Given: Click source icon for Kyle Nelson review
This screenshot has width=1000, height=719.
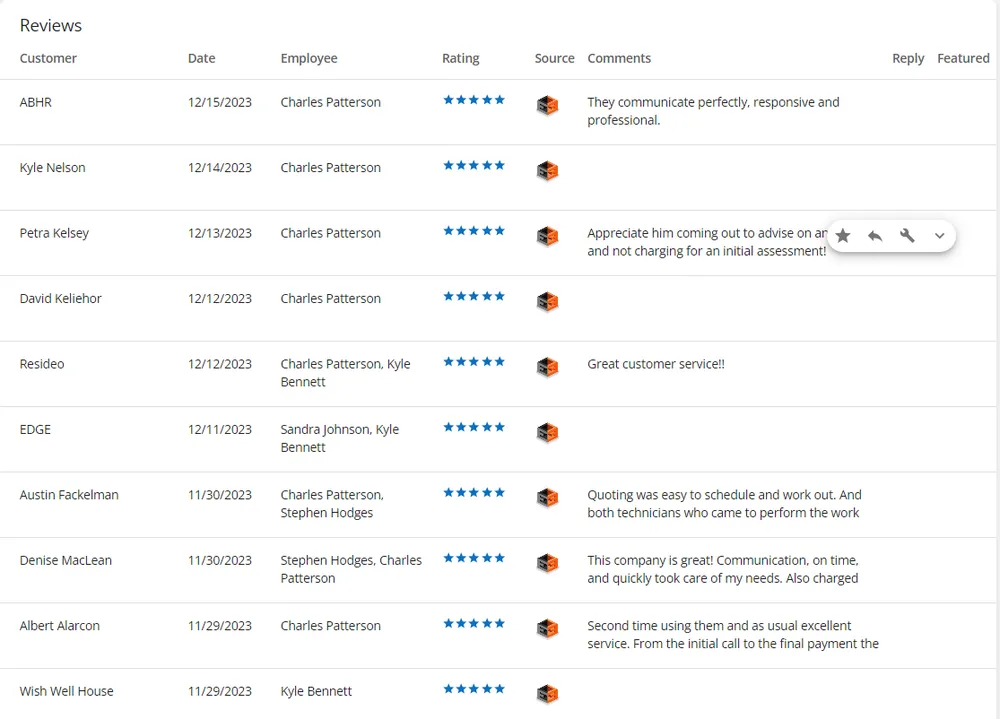Looking at the screenshot, I should point(547,171).
